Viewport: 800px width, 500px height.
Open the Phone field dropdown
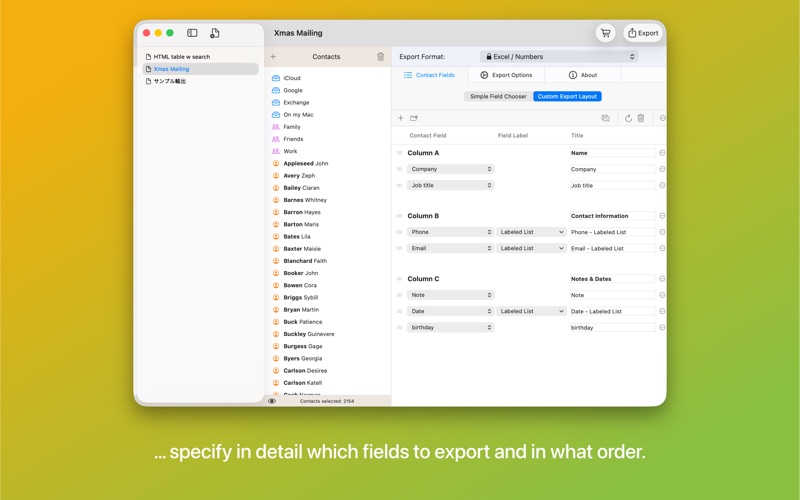[x=451, y=232]
